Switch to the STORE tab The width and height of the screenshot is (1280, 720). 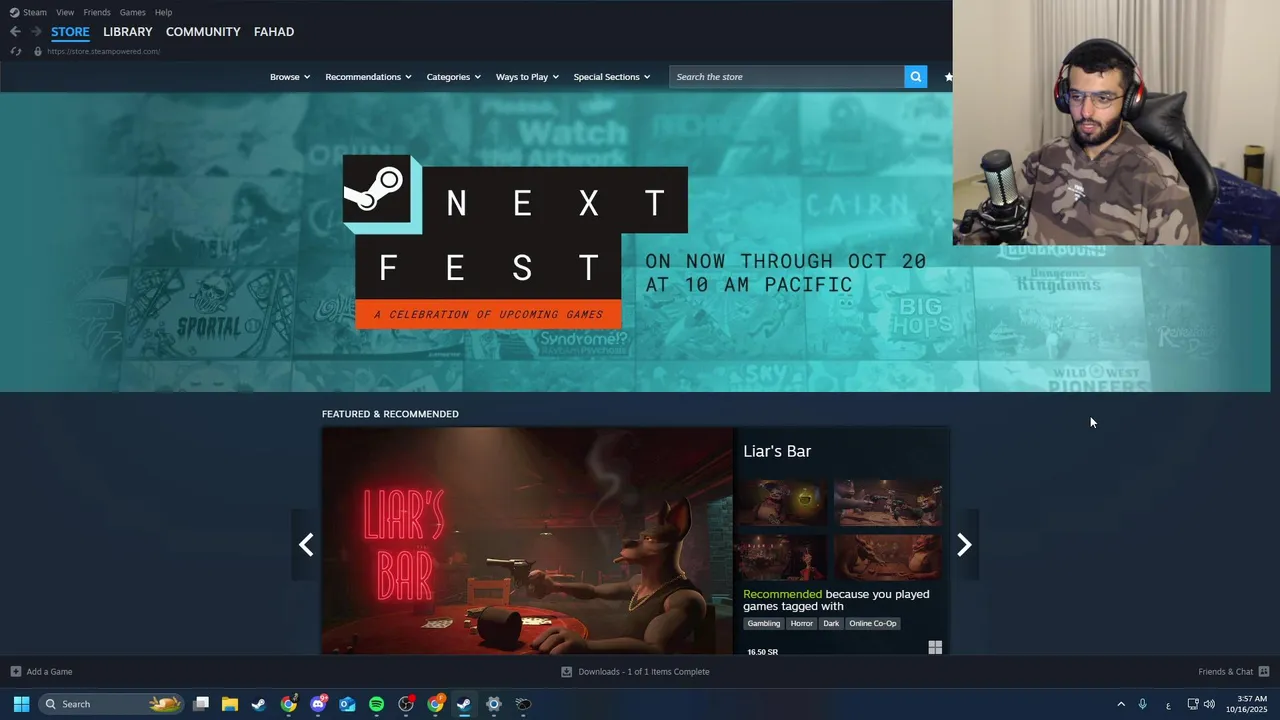(70, 32)
